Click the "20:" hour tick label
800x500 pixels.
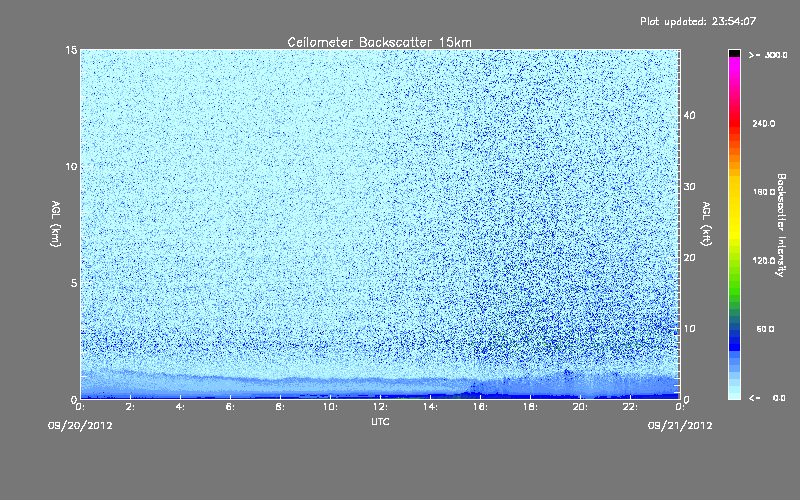pyautogui.click(x=580, y=407)
